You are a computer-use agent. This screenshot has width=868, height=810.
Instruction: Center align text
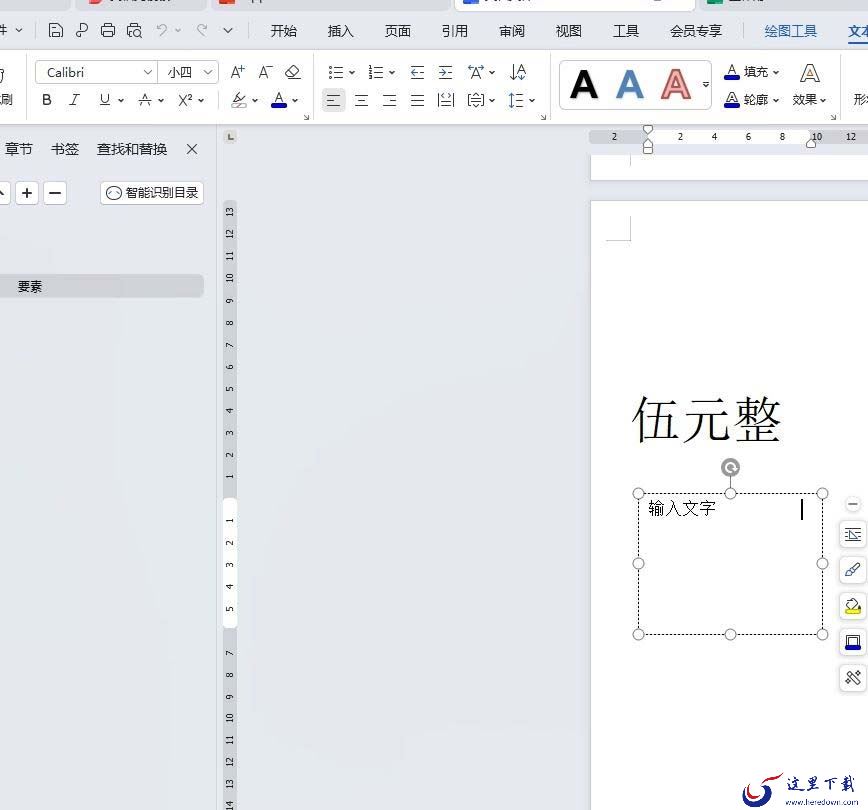click(x=361, y=100)
